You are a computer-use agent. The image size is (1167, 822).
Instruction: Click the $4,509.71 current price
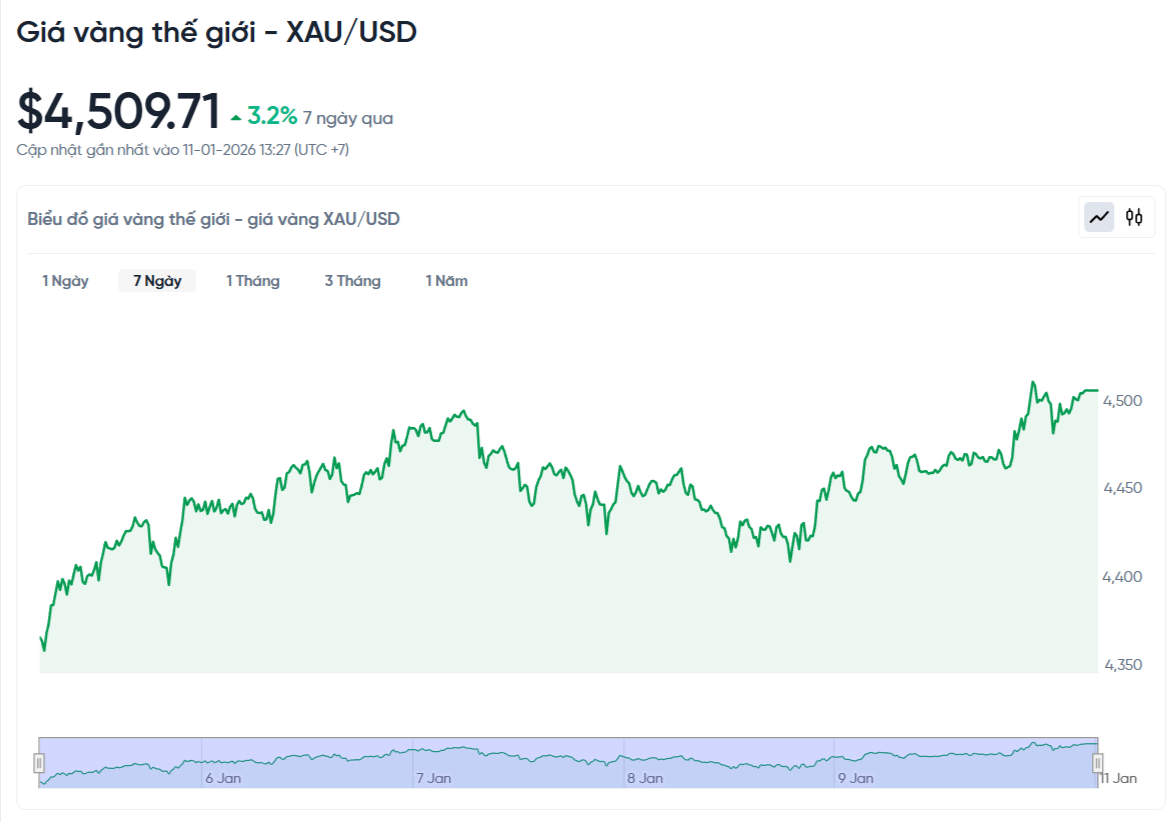point(119,111)
